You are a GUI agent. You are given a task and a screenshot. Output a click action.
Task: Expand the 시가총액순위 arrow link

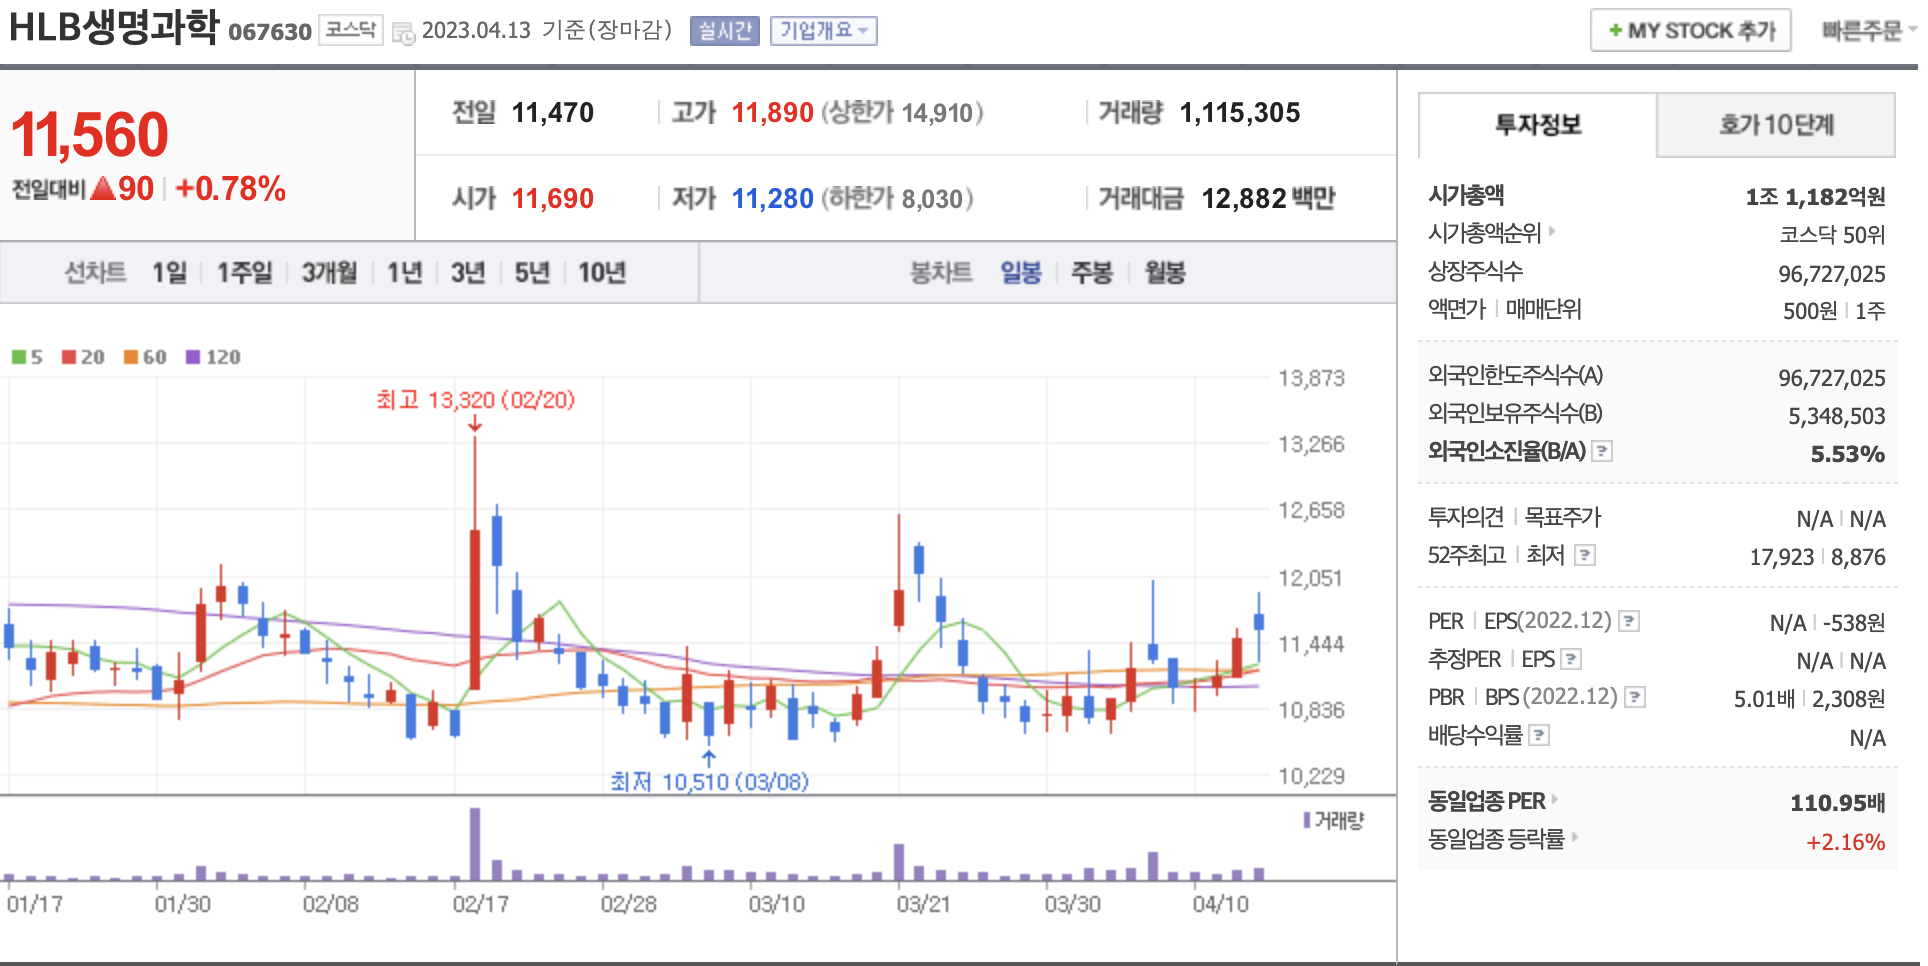[x=1552, y=232]
